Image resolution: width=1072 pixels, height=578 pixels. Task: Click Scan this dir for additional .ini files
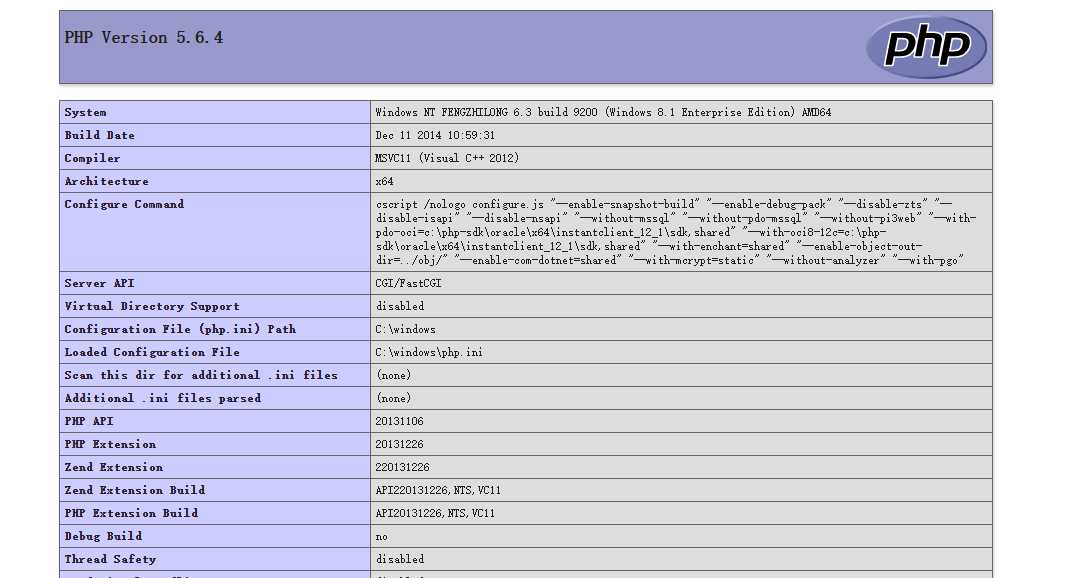click(201, 375)
